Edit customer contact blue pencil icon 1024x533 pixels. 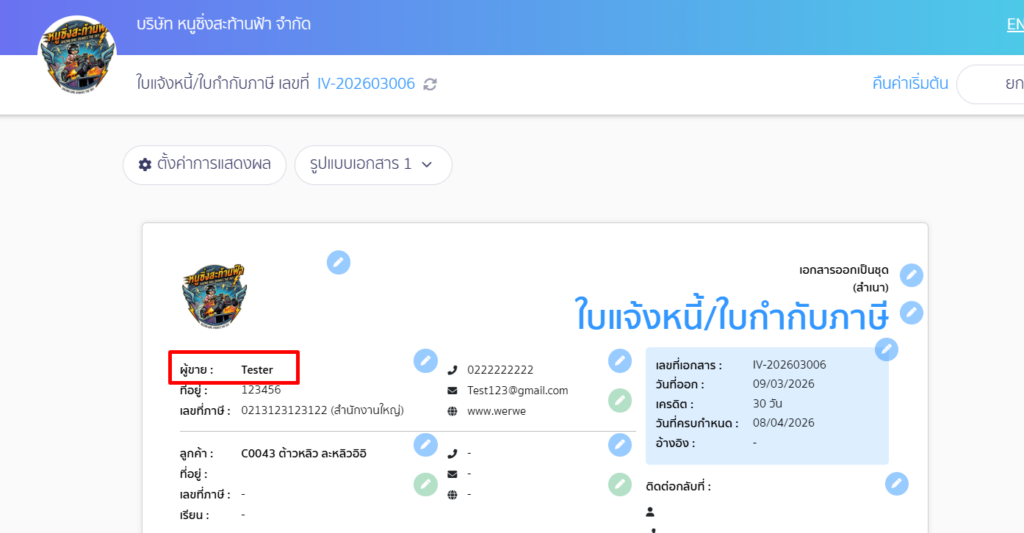620,445
